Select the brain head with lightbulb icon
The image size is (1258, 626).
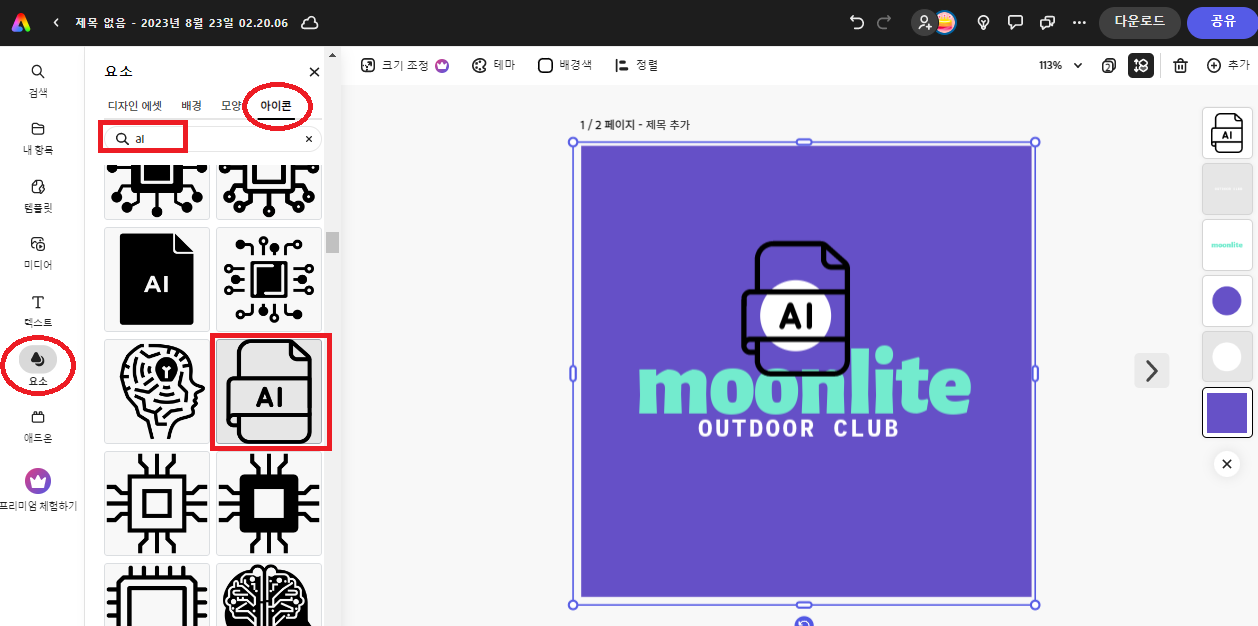[x=157, y=391]
